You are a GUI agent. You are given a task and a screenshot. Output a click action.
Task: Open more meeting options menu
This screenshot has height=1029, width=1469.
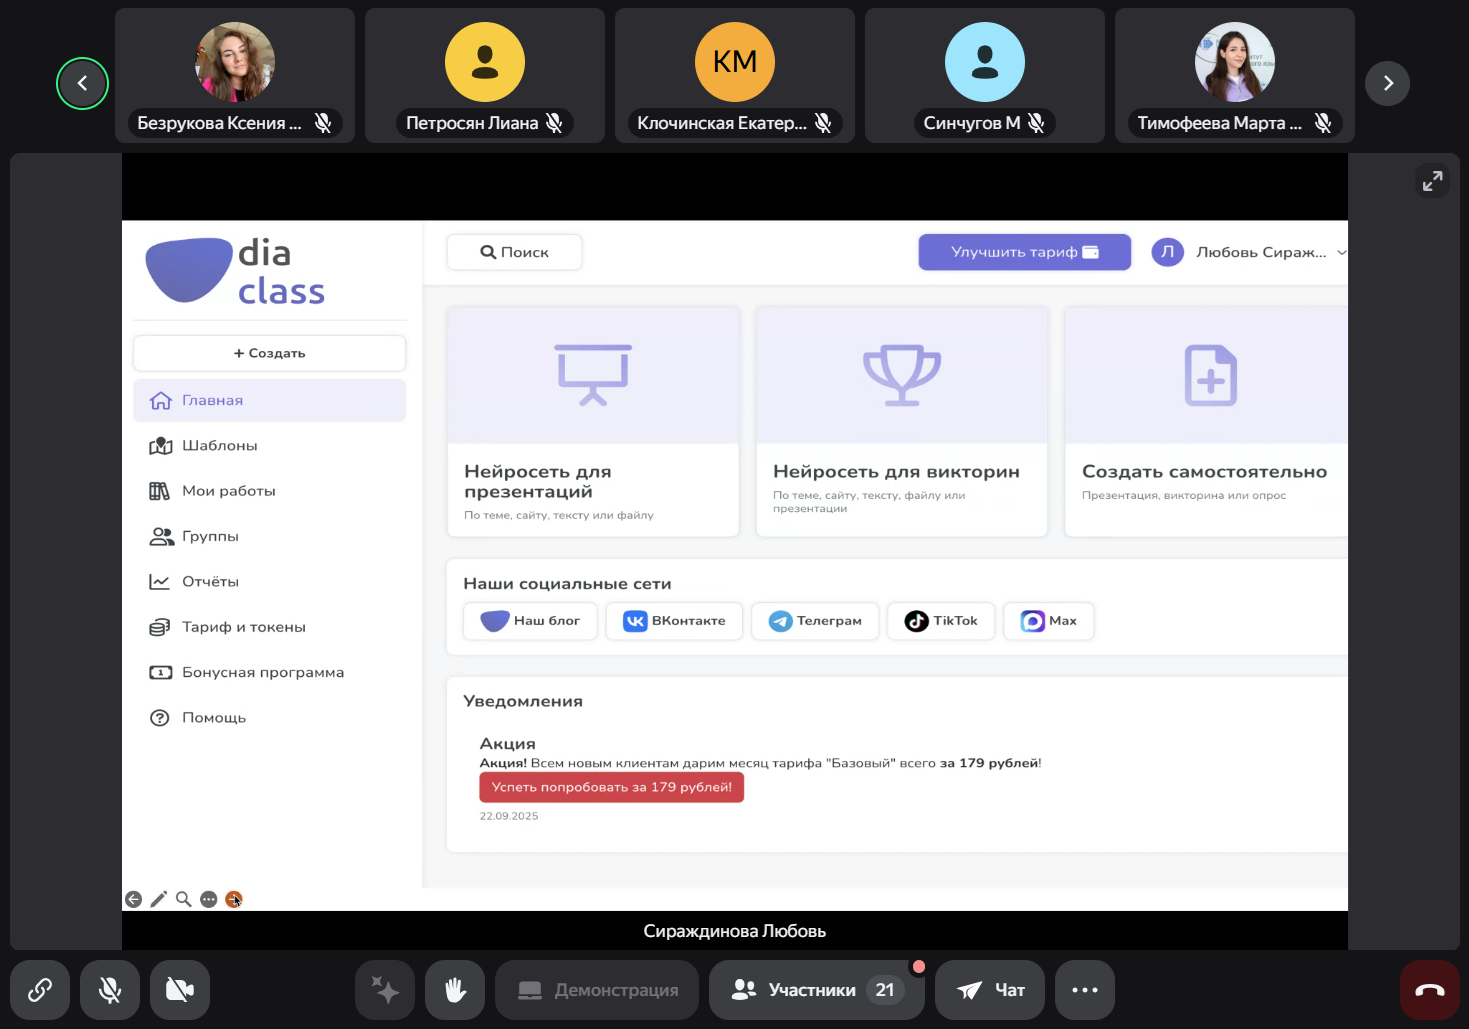coord(1085,990)
